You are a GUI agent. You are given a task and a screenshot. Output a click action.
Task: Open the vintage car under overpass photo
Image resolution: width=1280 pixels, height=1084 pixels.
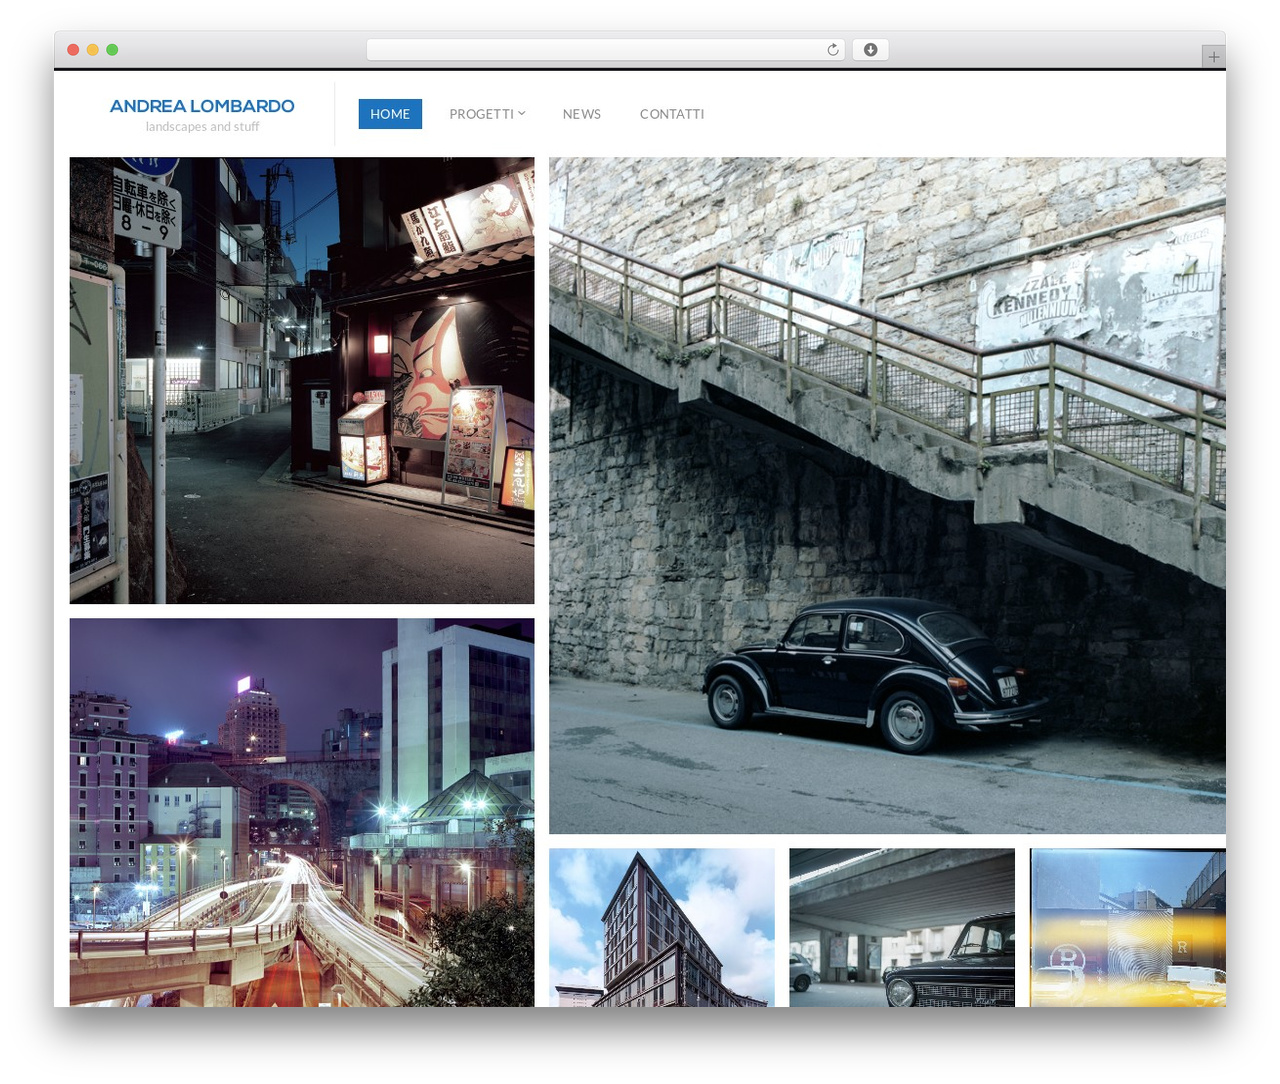tap(902, 927)
